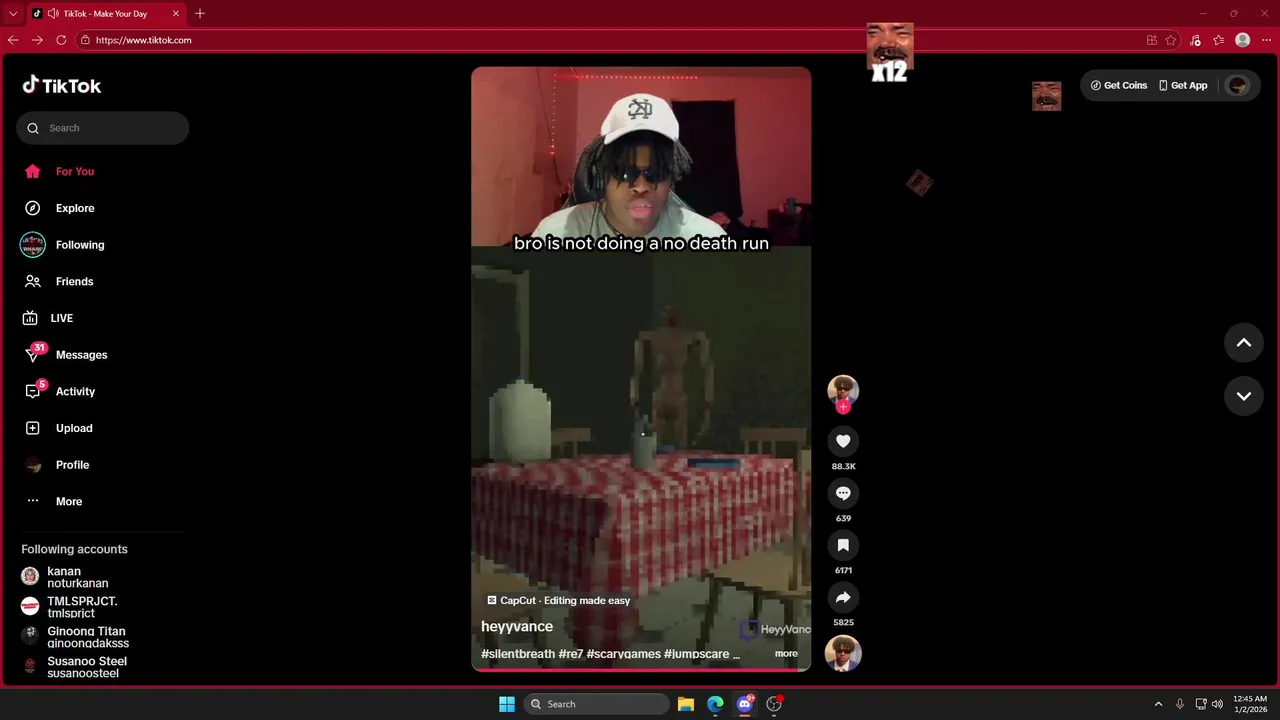Bookmark the page with star icon
This screenshot has width=1280, height=720.
click(1171, 40)
